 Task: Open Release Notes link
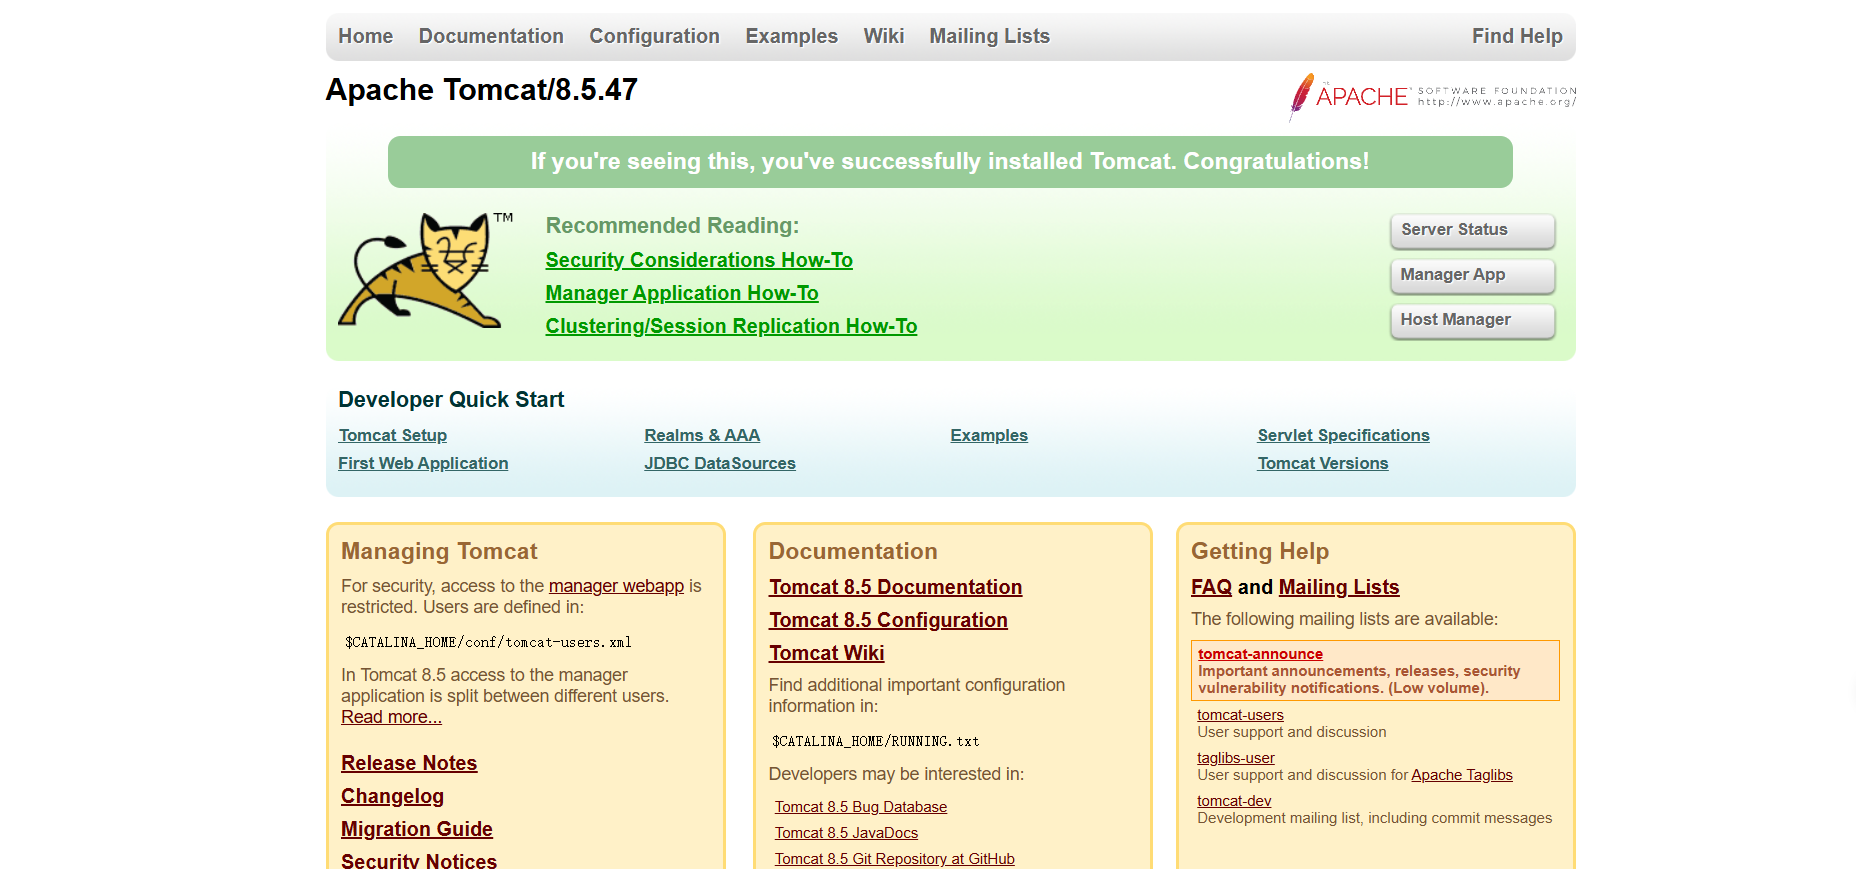click(x=409, y=763)
